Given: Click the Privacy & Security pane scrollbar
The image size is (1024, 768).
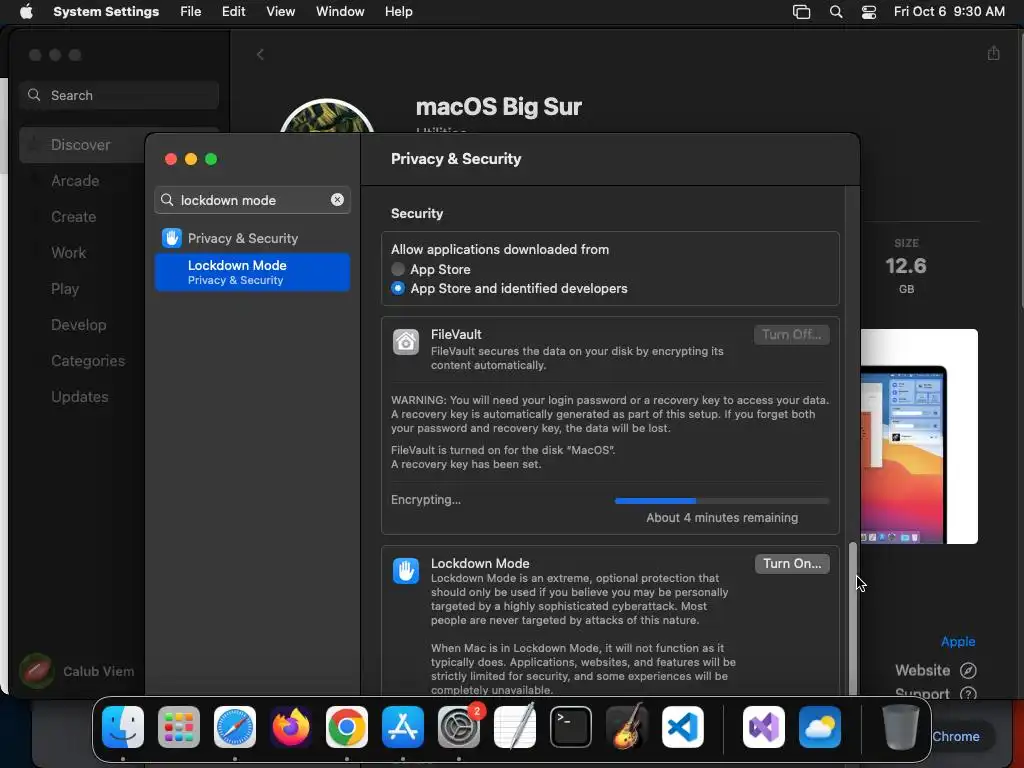Looking at the screenshot, I should coord(852,618).
